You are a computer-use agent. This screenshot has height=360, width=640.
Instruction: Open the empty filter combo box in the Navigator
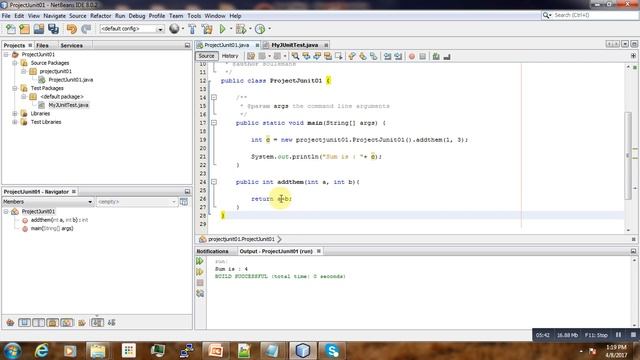point(137,202)
